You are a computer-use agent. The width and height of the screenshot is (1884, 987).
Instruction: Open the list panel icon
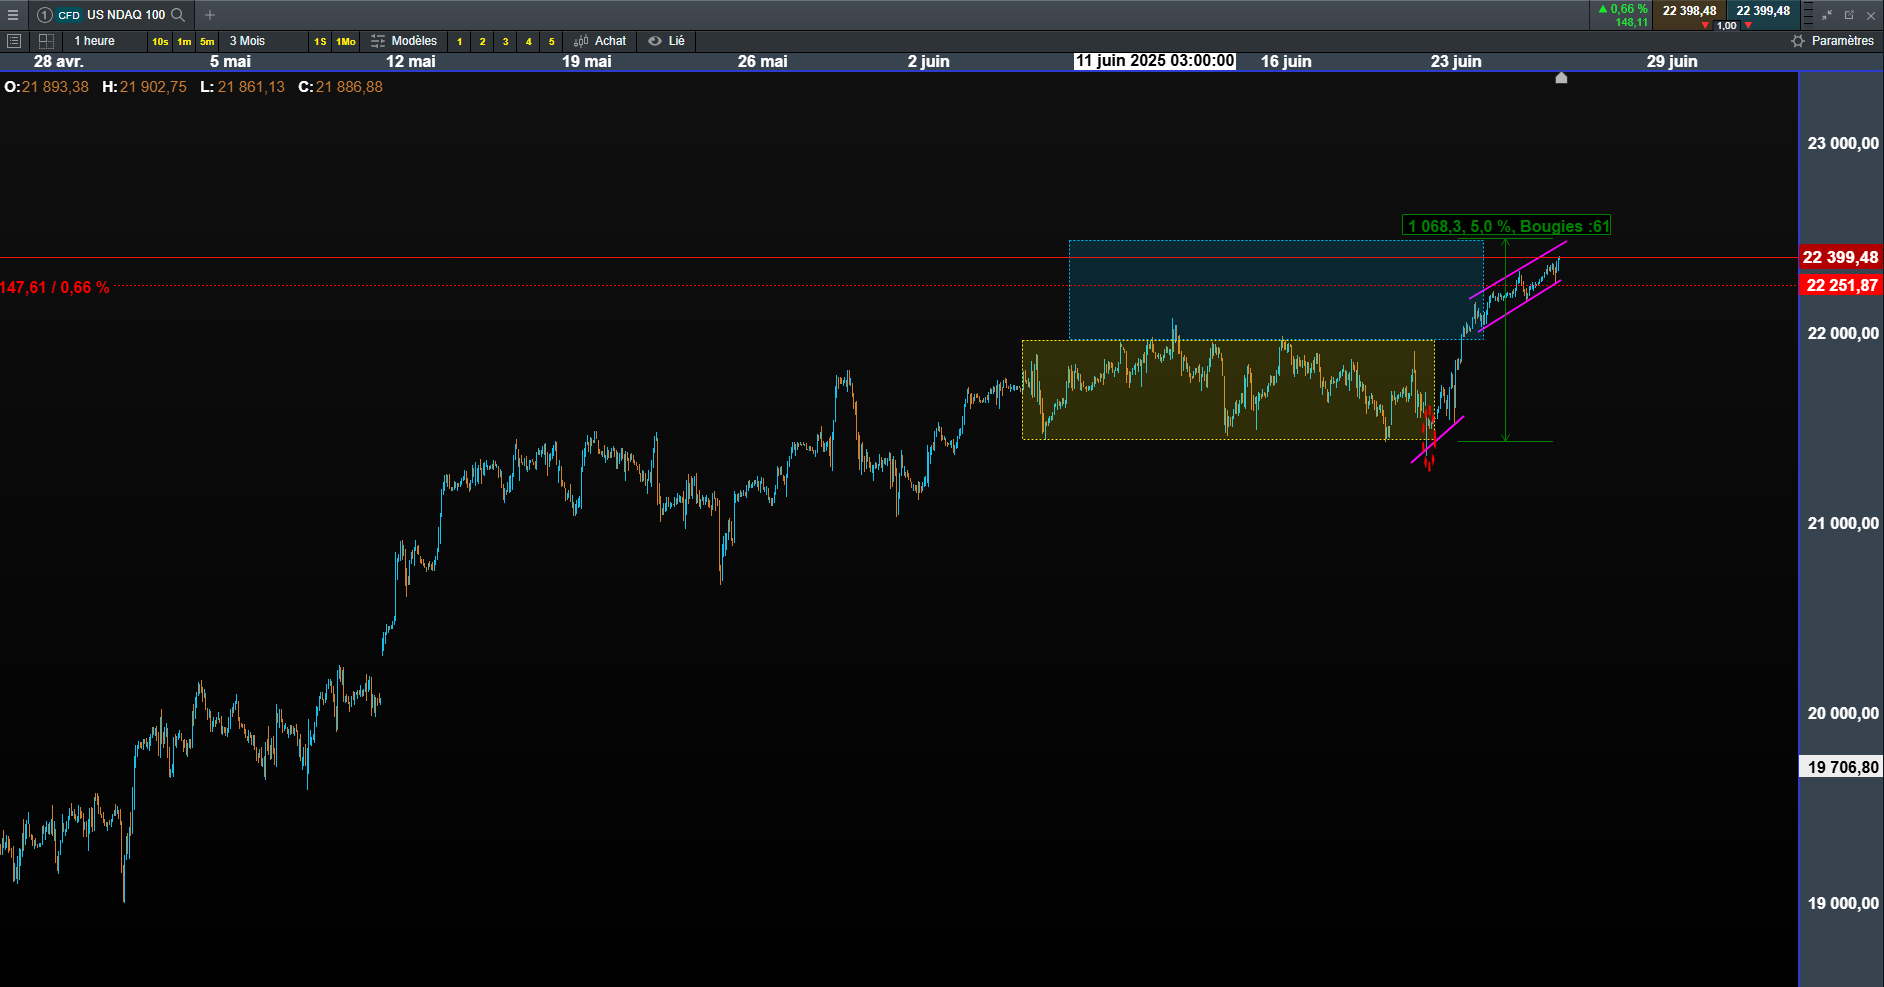point(14,41)
